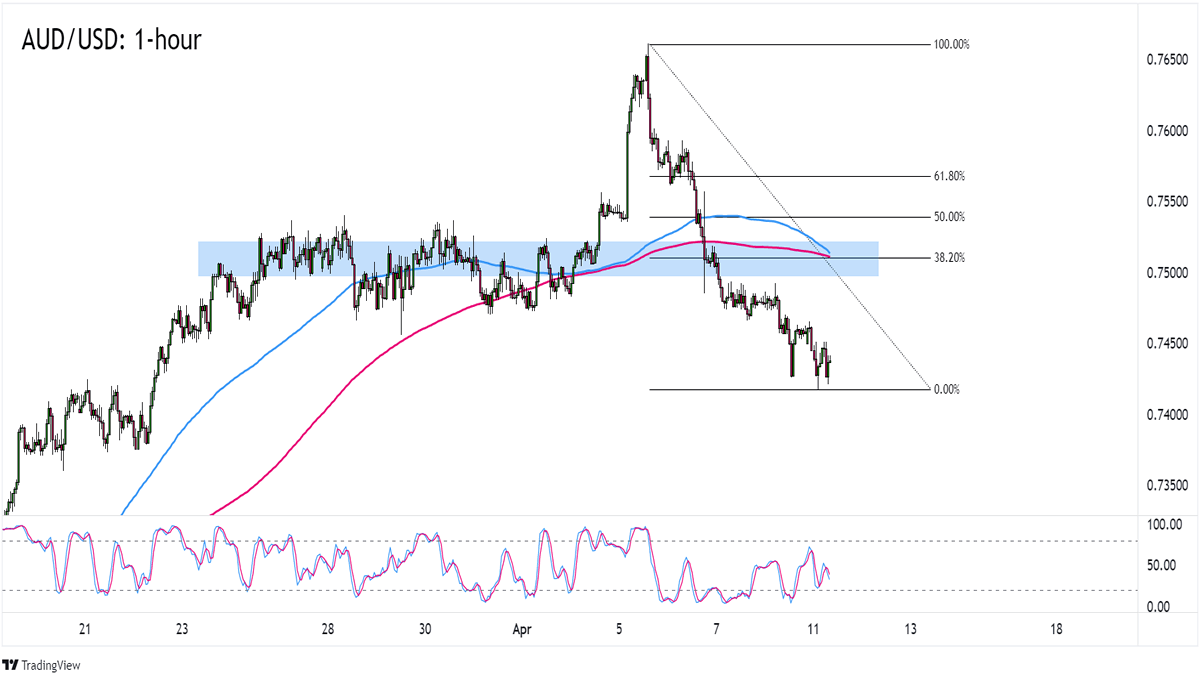Click the 0.74500 price axis label

click(x=1168, y=344)
